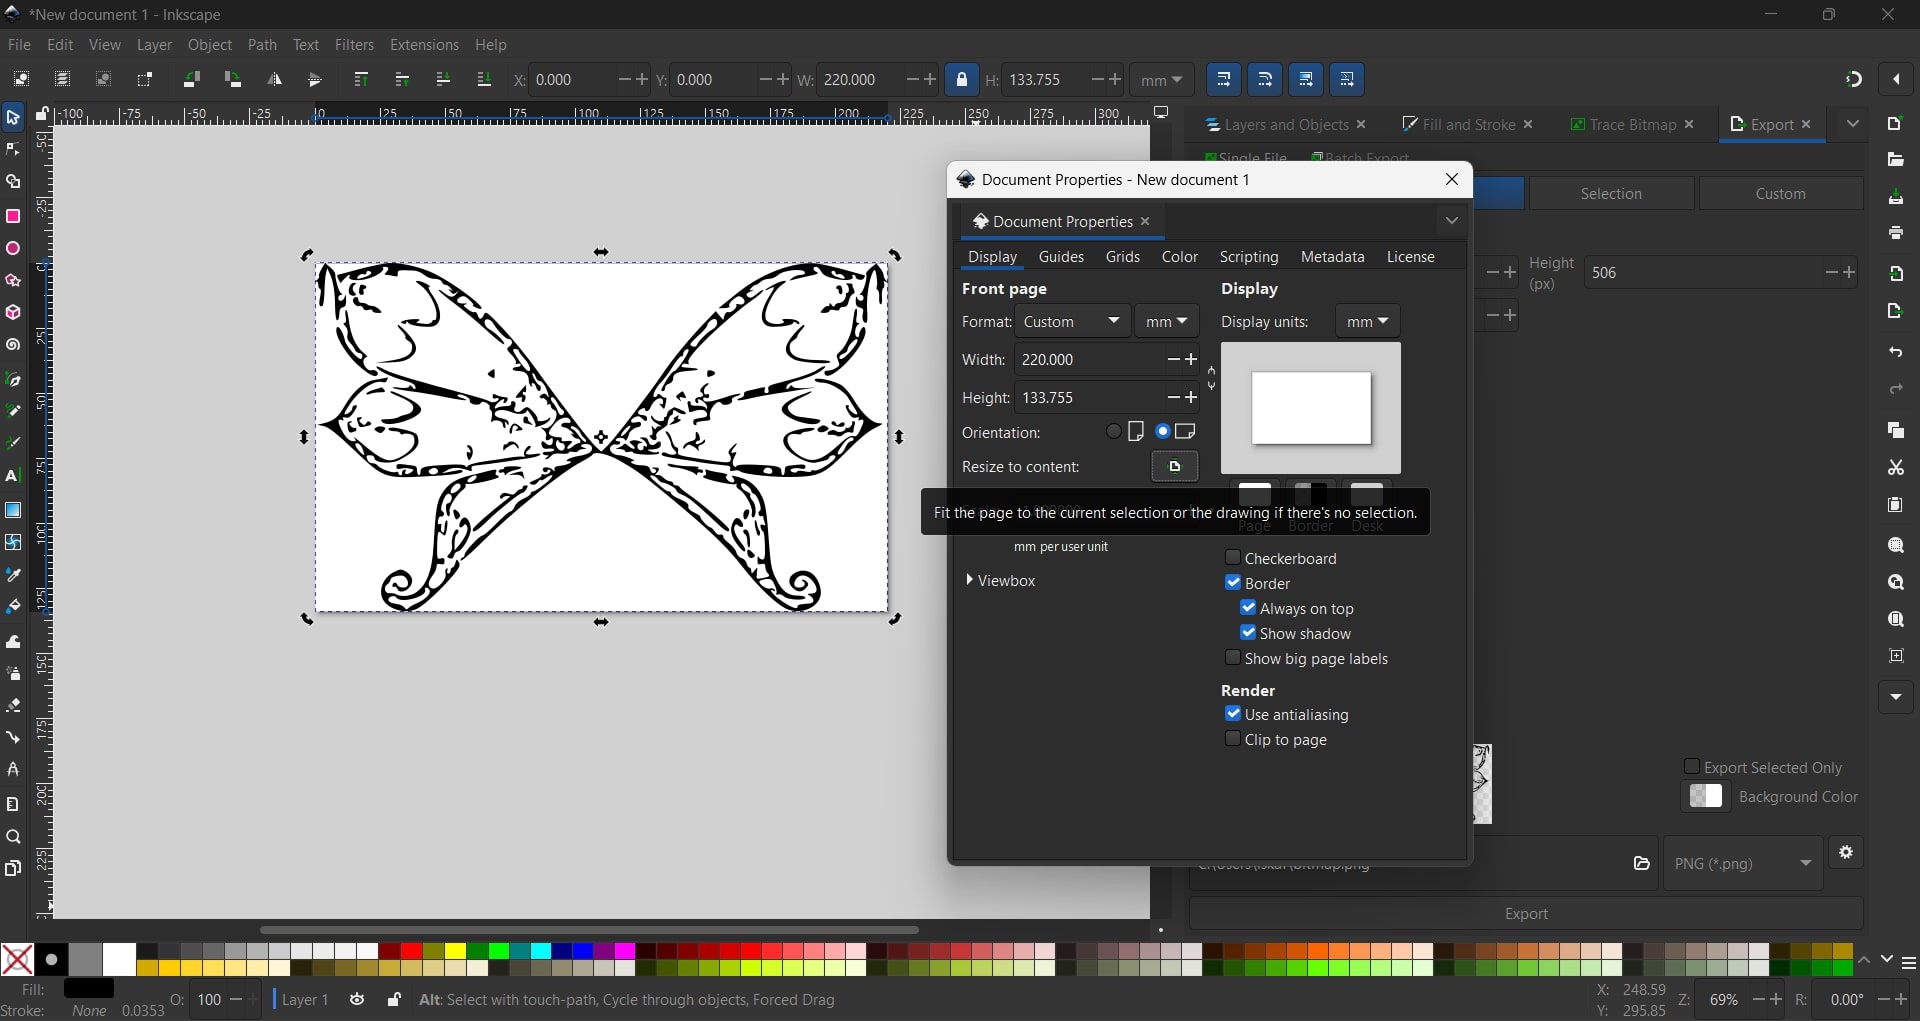Click the Page color swatch

coord(1255,496)
